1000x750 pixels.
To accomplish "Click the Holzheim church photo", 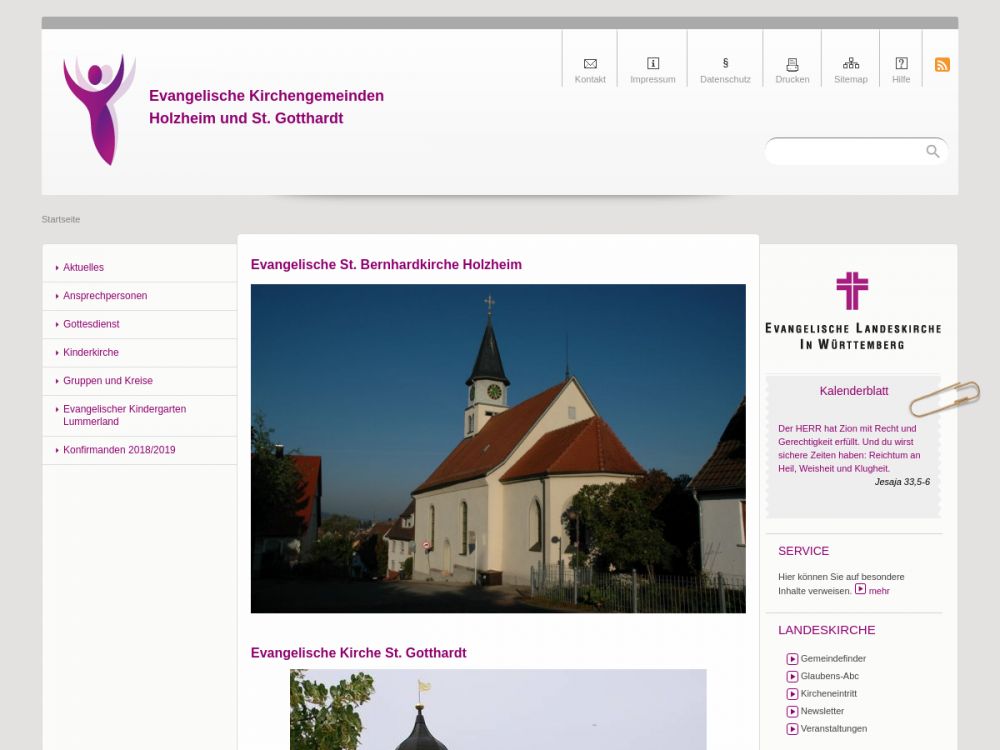I will click(498, 448).
